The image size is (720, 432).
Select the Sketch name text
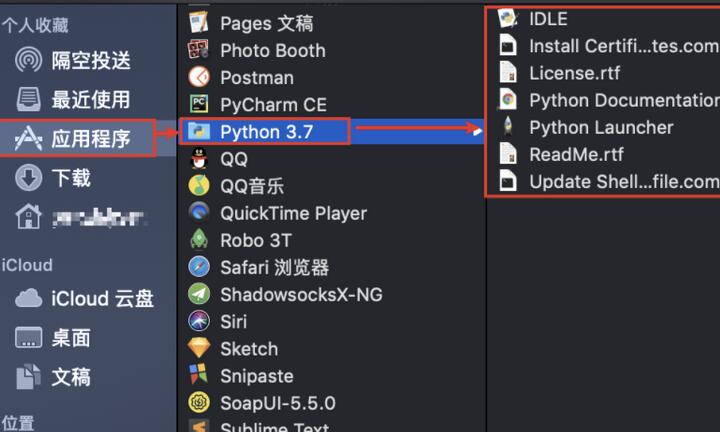249,349
